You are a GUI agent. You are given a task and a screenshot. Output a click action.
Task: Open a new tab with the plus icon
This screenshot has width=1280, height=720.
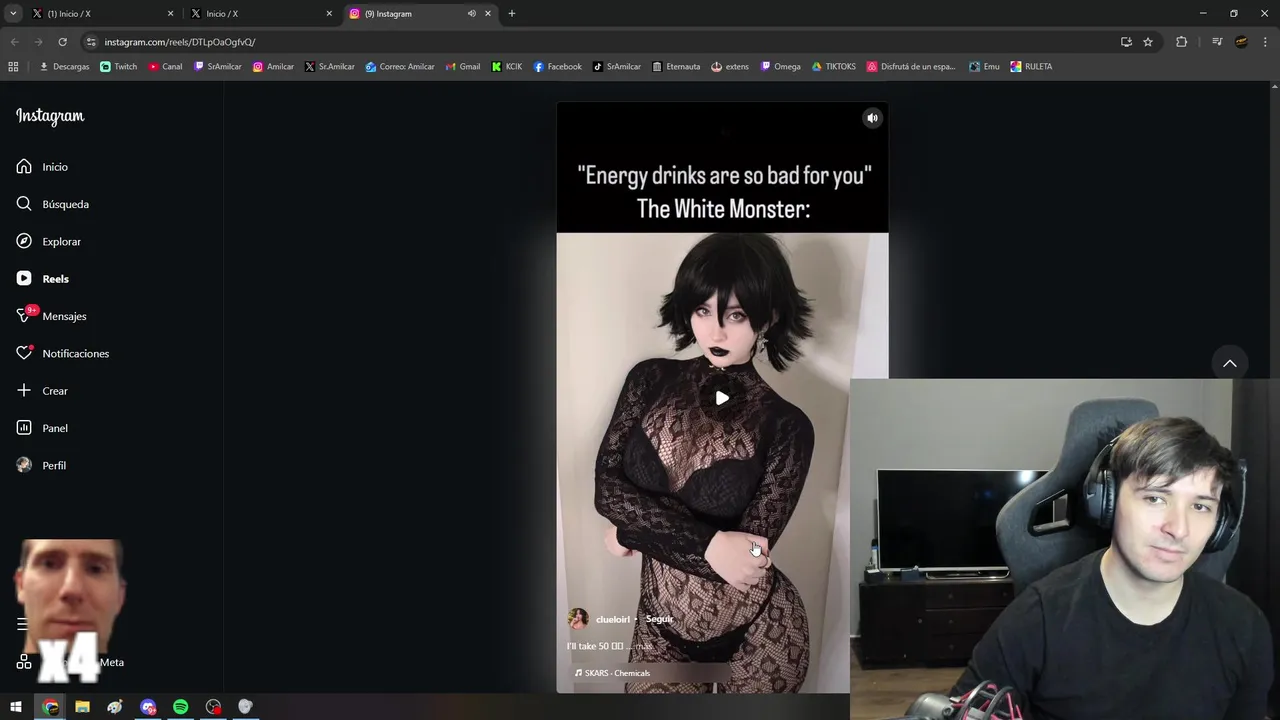tap(512, 14)
